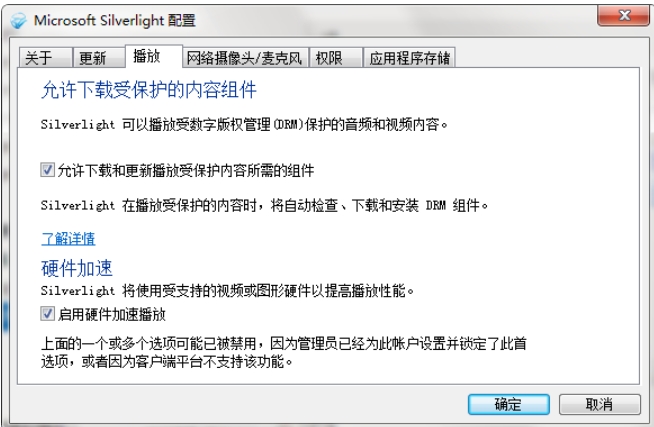Screen dimensions: 654x427
Task: Toggle the 启用硬件加速播放 checkbox
Action: [47, 314]
